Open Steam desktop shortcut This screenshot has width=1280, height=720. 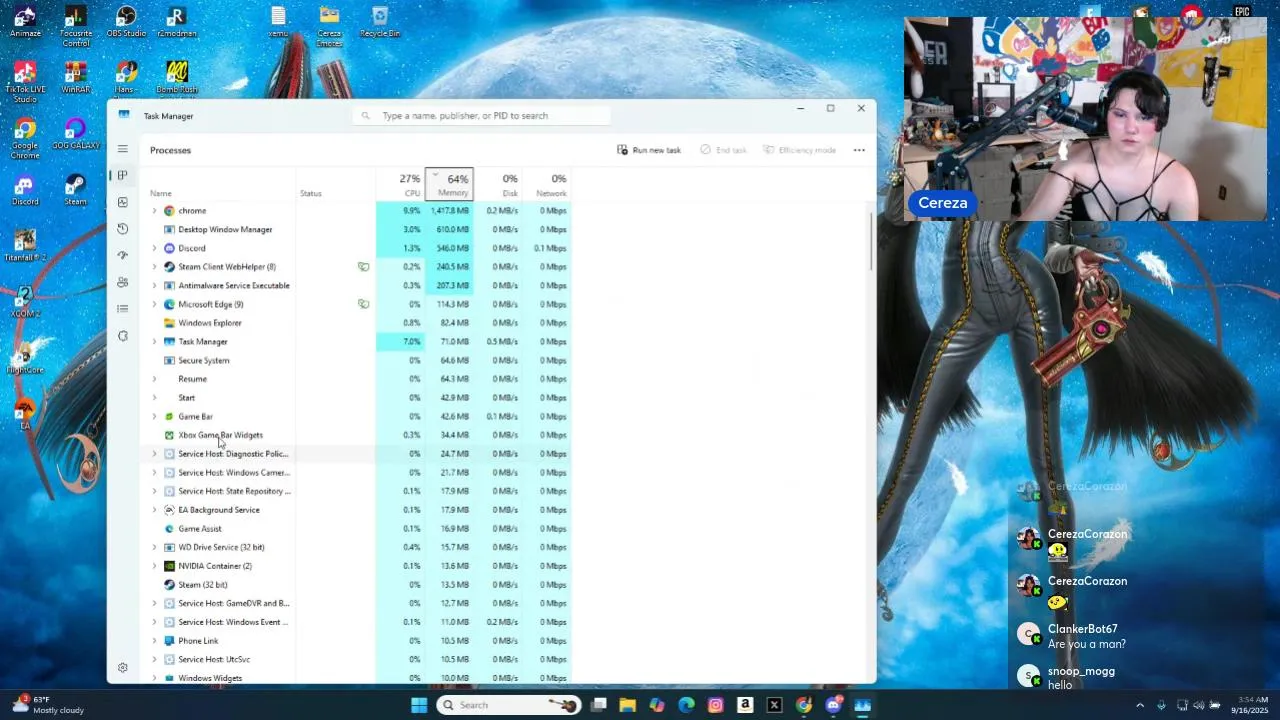tap(76, 191)
